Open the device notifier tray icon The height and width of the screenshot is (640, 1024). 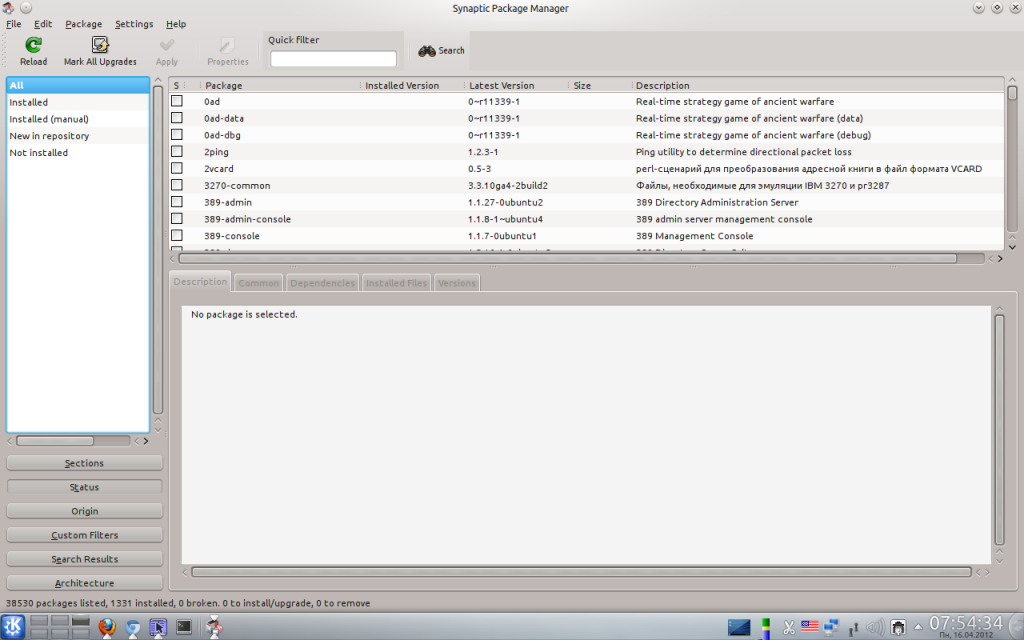(899, 628)
